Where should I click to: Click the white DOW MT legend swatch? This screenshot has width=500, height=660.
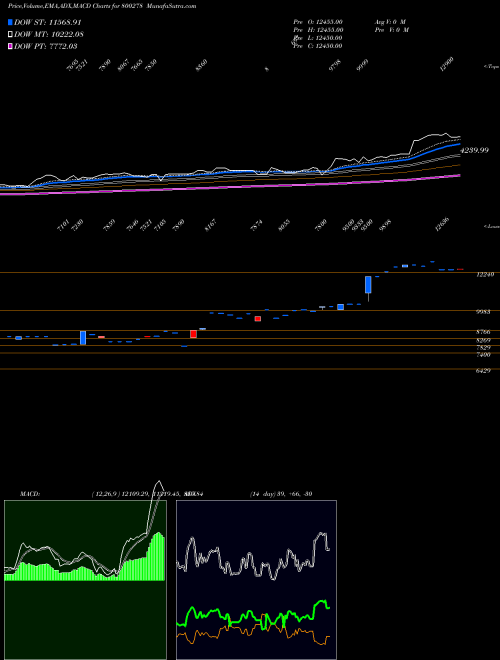click(11, 35)
